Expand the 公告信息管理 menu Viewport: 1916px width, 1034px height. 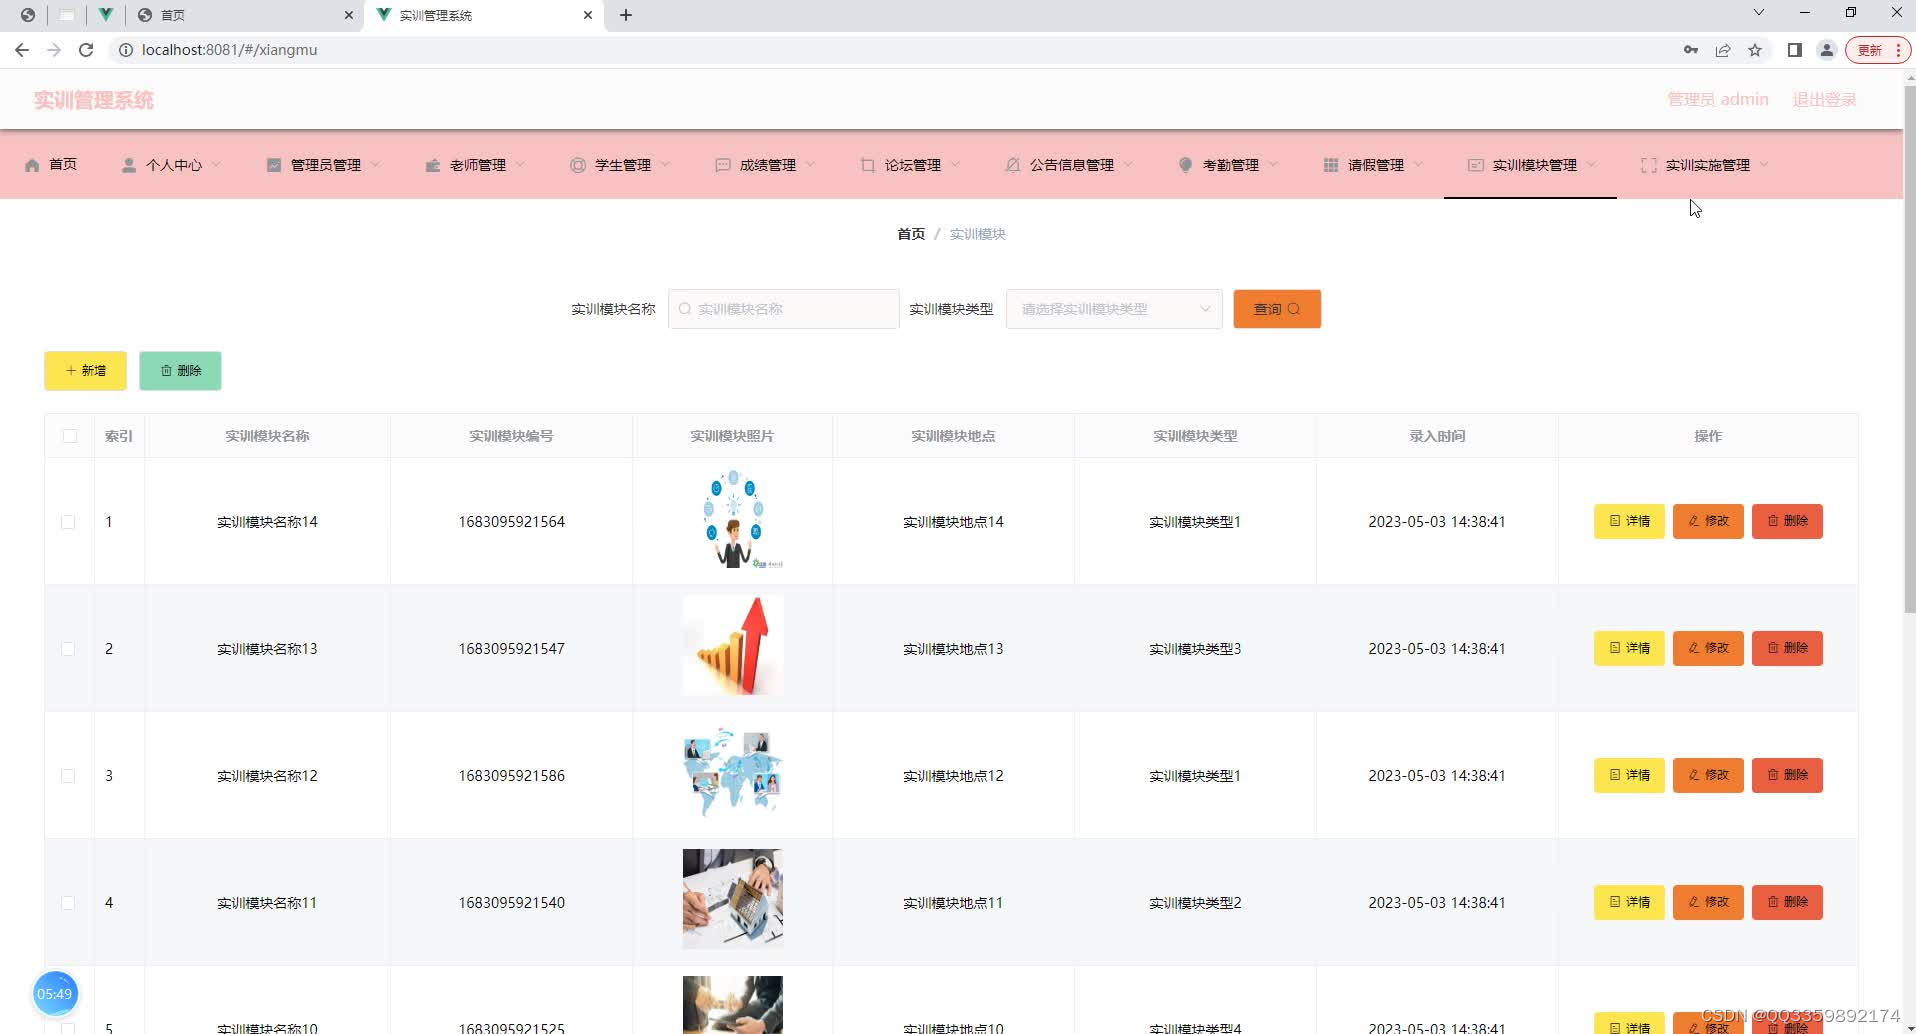click(1069, 165)
